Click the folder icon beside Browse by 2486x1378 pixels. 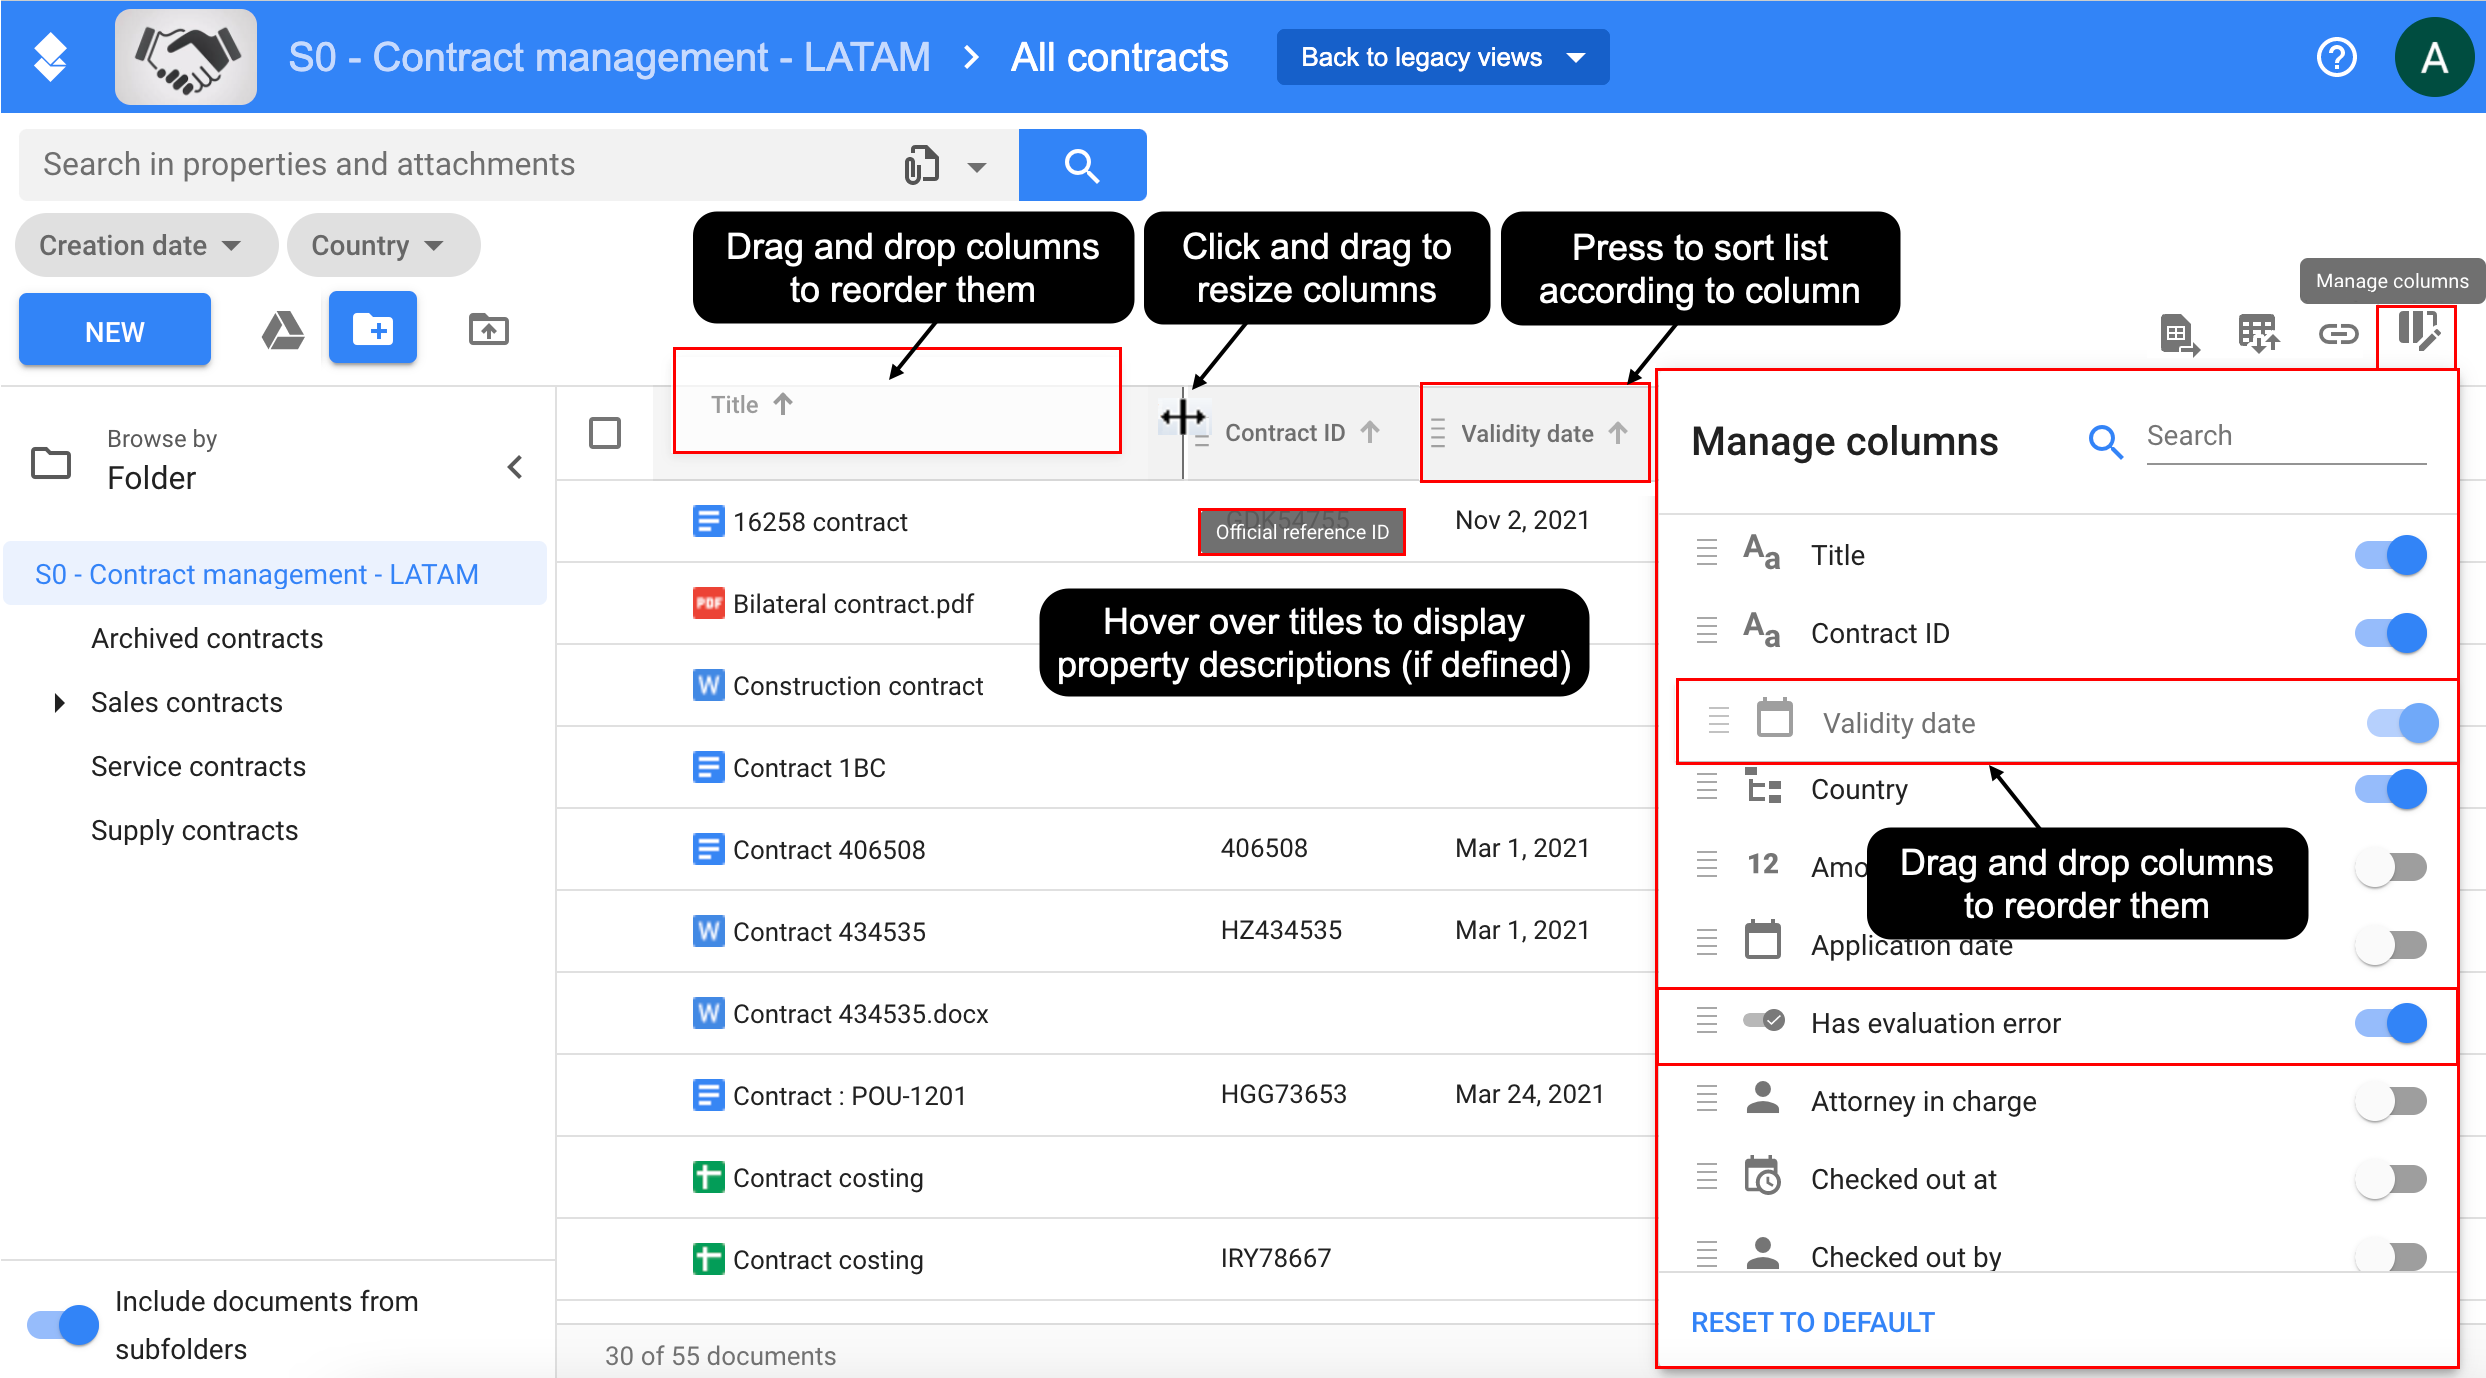coord(51,462)
